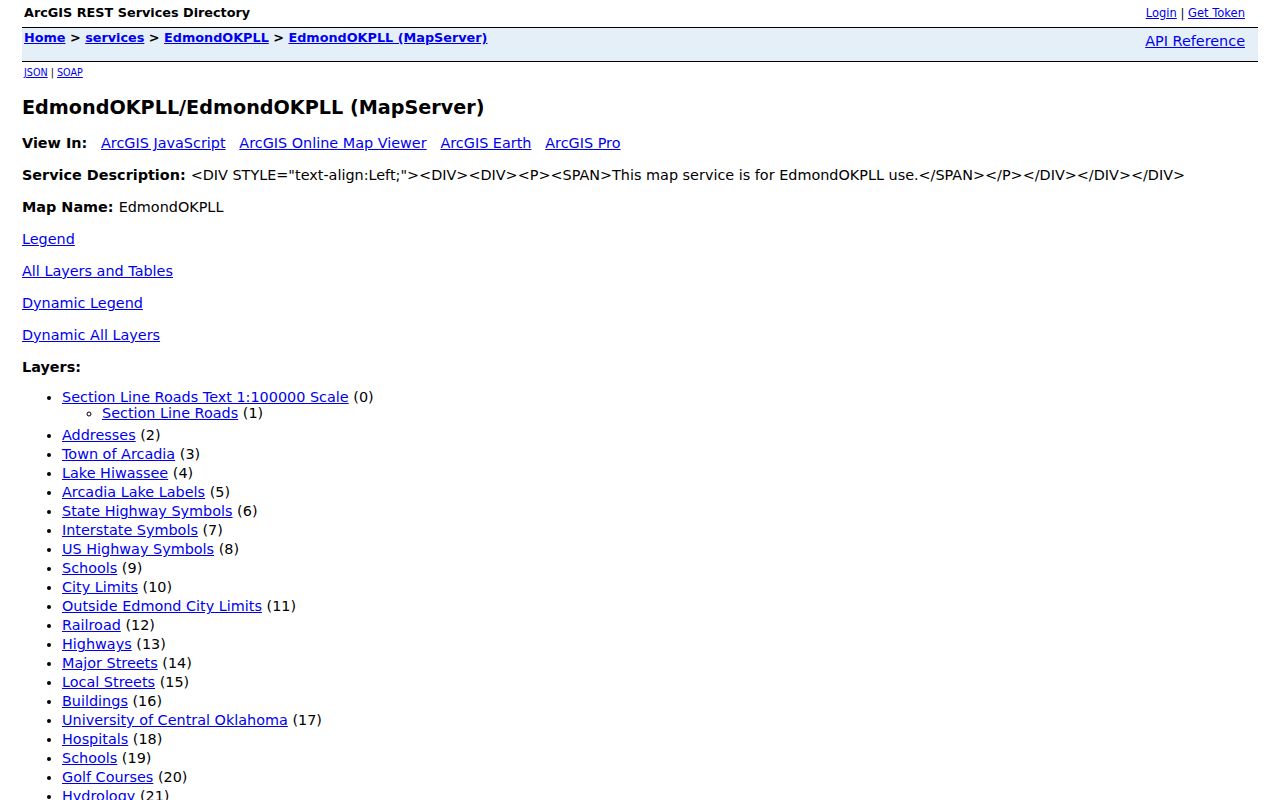Open All Layers and Tables
Viewport: 1280px width, 800px height.
tap(97, 271)
